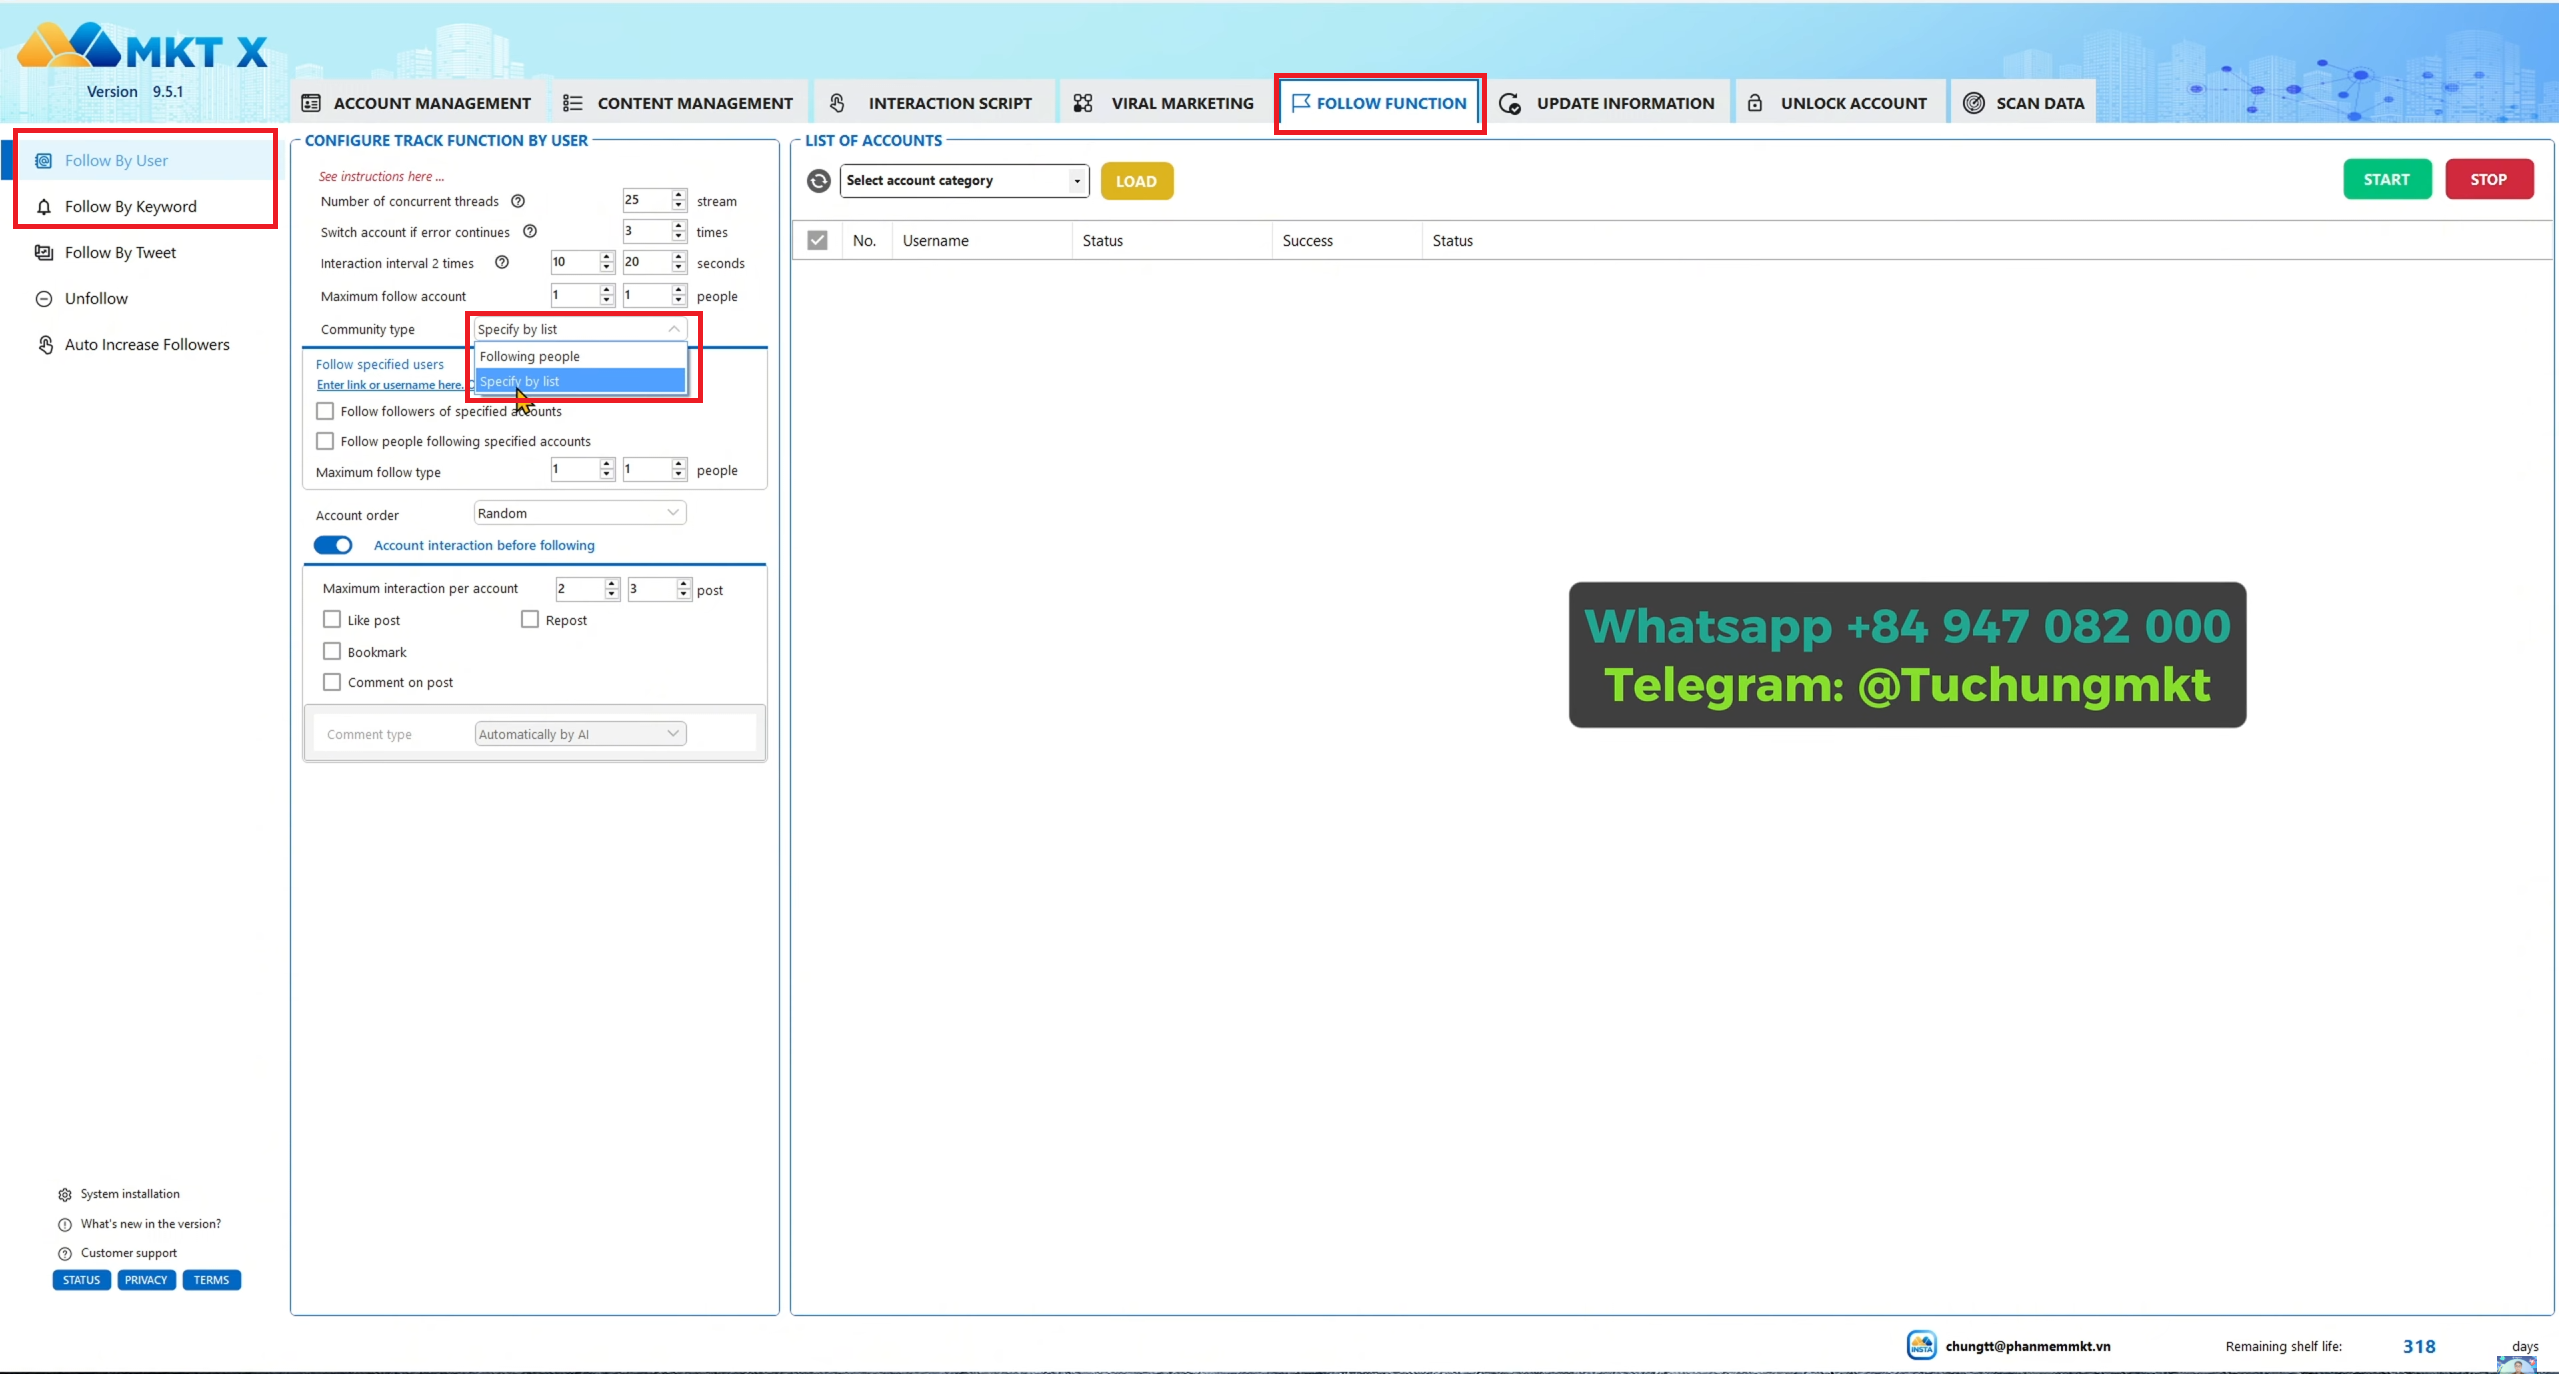Click the account avatar icon near email
This screenshot has height=1374, width=2559.
[1921, 1345]
